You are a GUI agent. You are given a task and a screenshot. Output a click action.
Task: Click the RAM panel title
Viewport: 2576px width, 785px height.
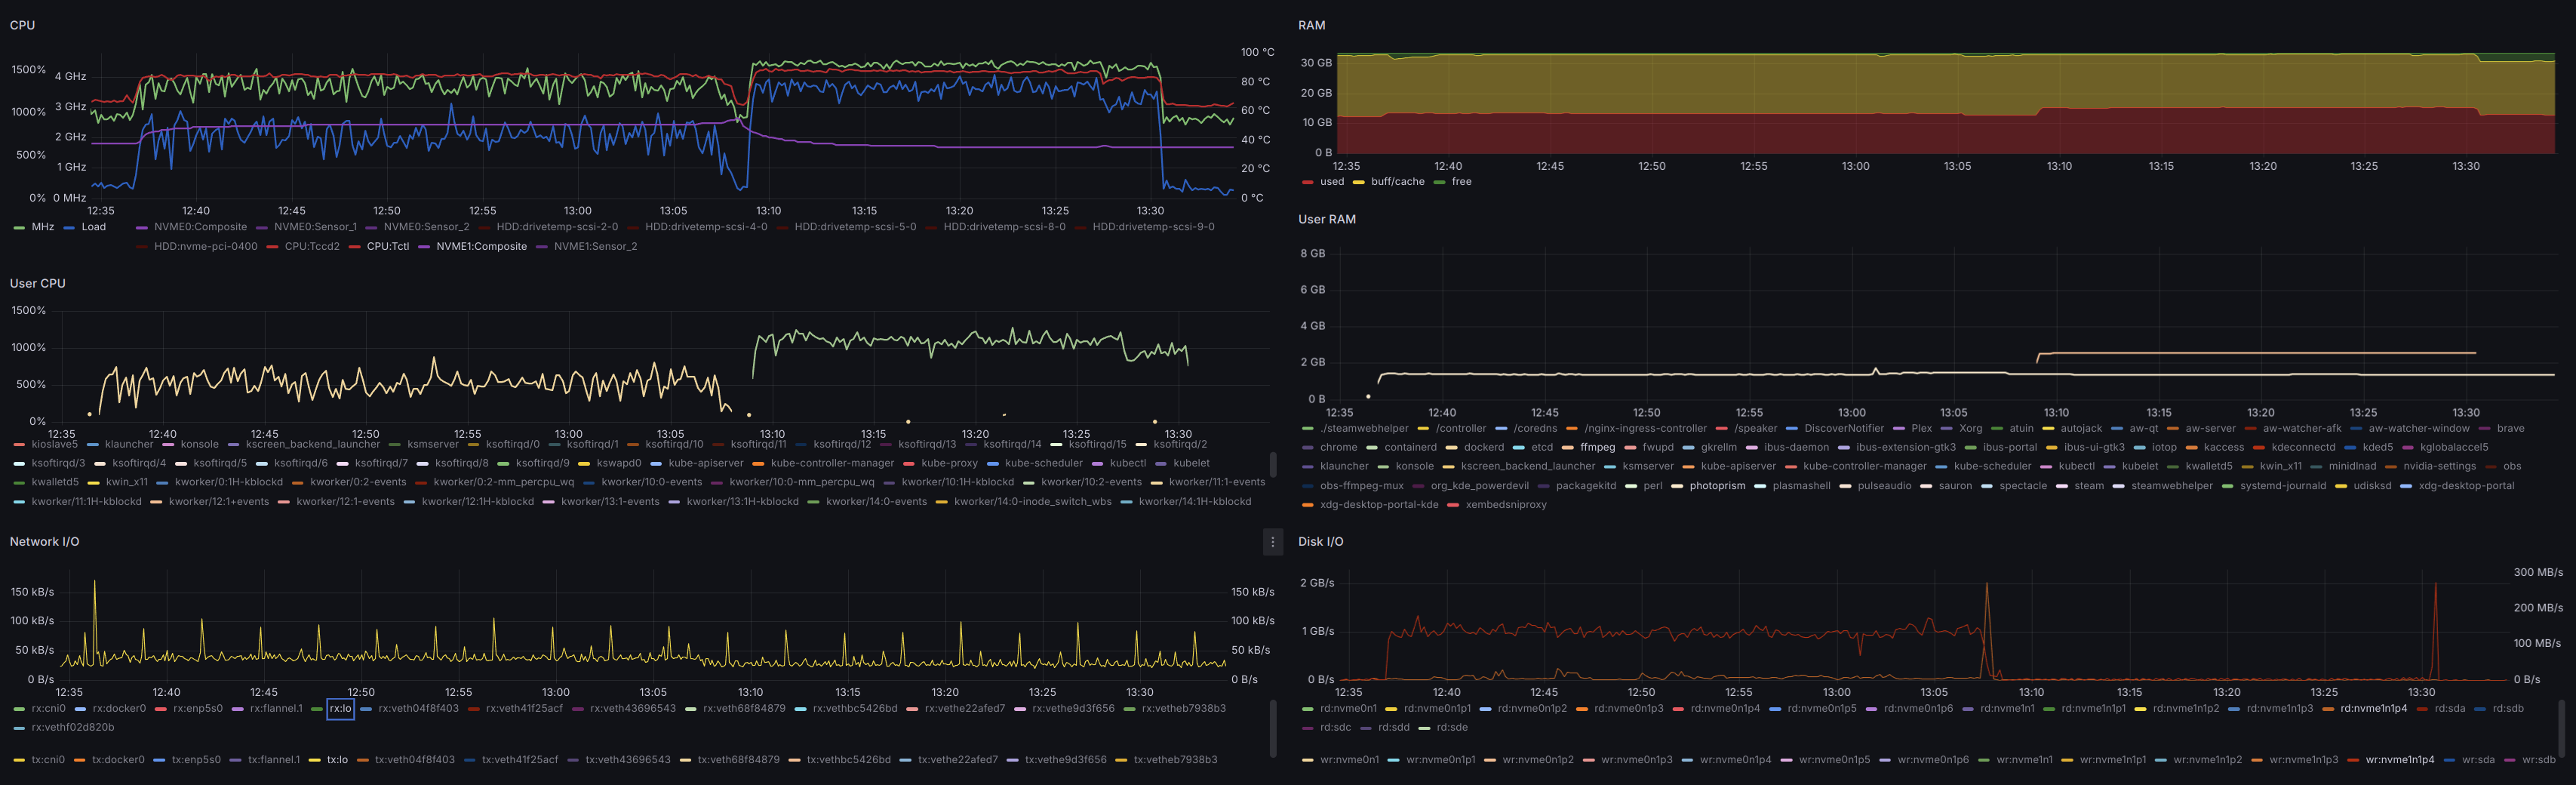[1311, 25]
